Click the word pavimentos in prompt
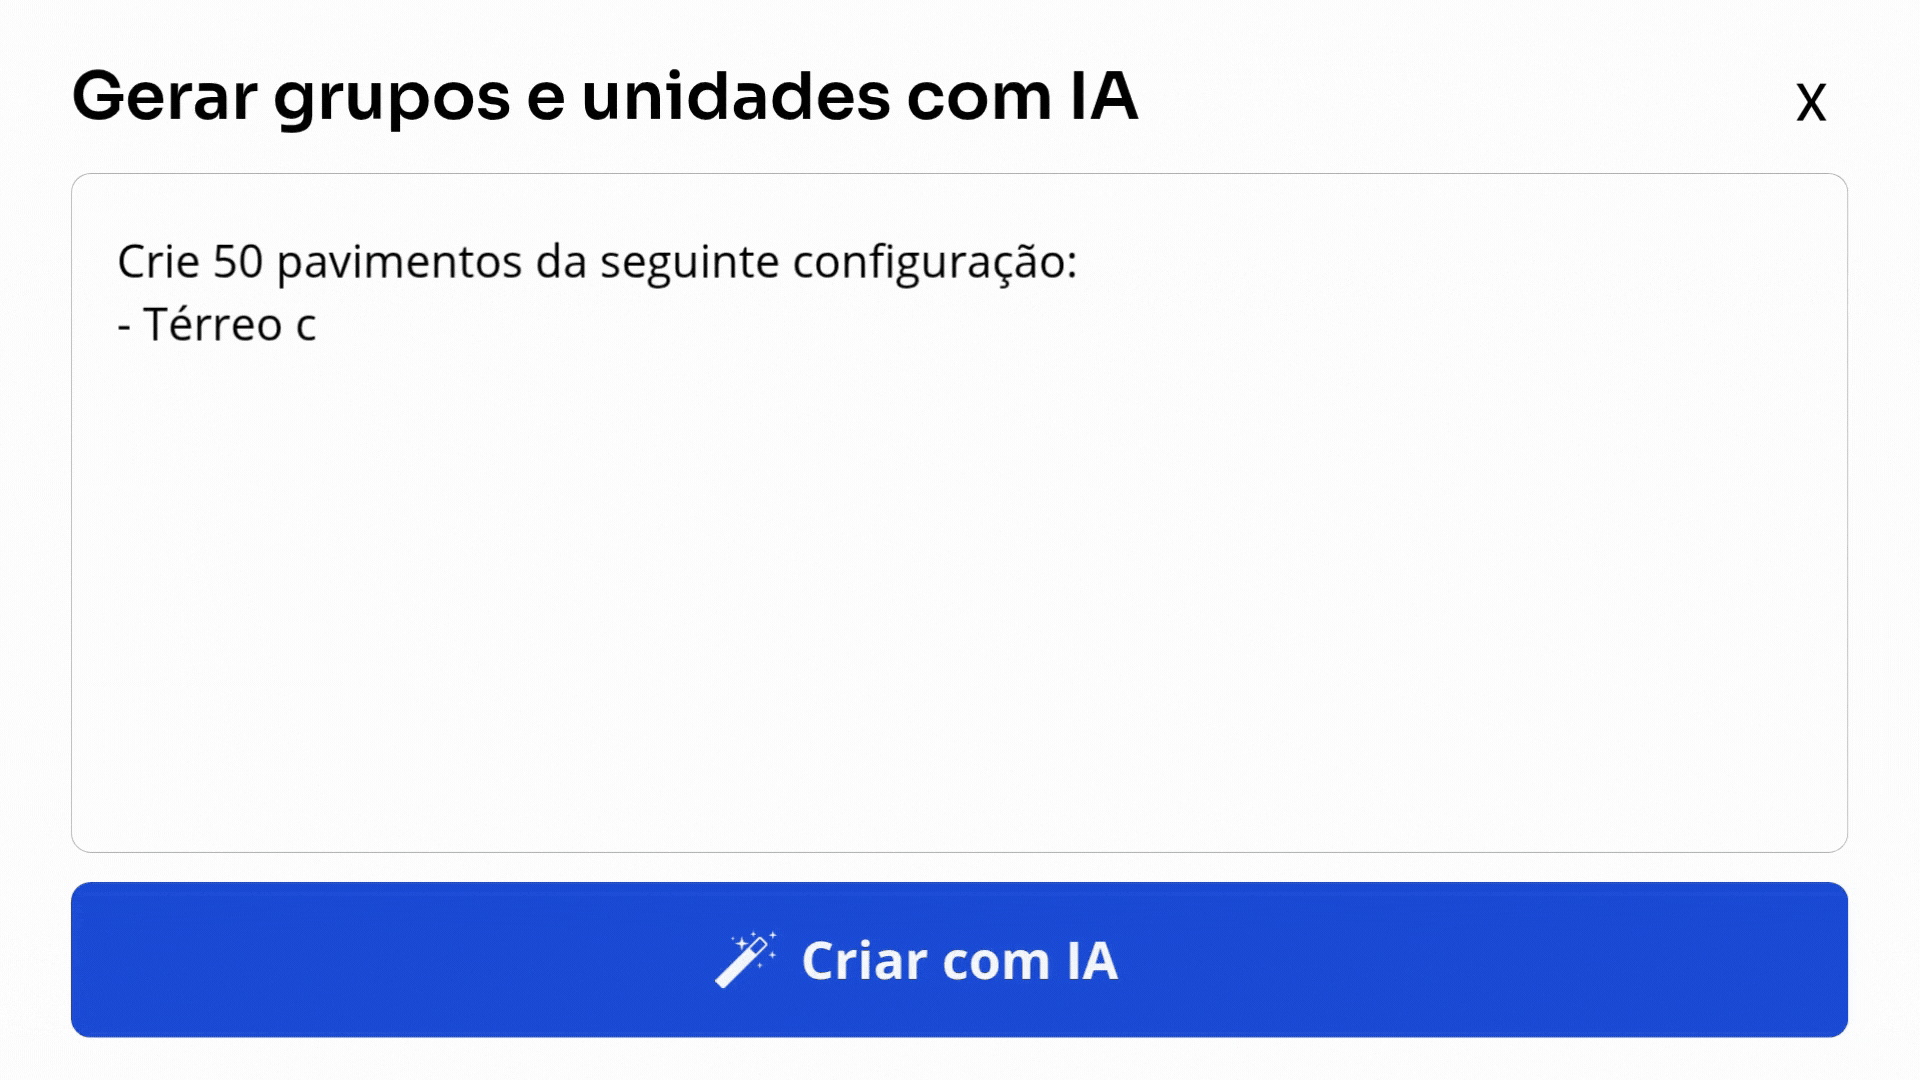 [x=399, y=262]
